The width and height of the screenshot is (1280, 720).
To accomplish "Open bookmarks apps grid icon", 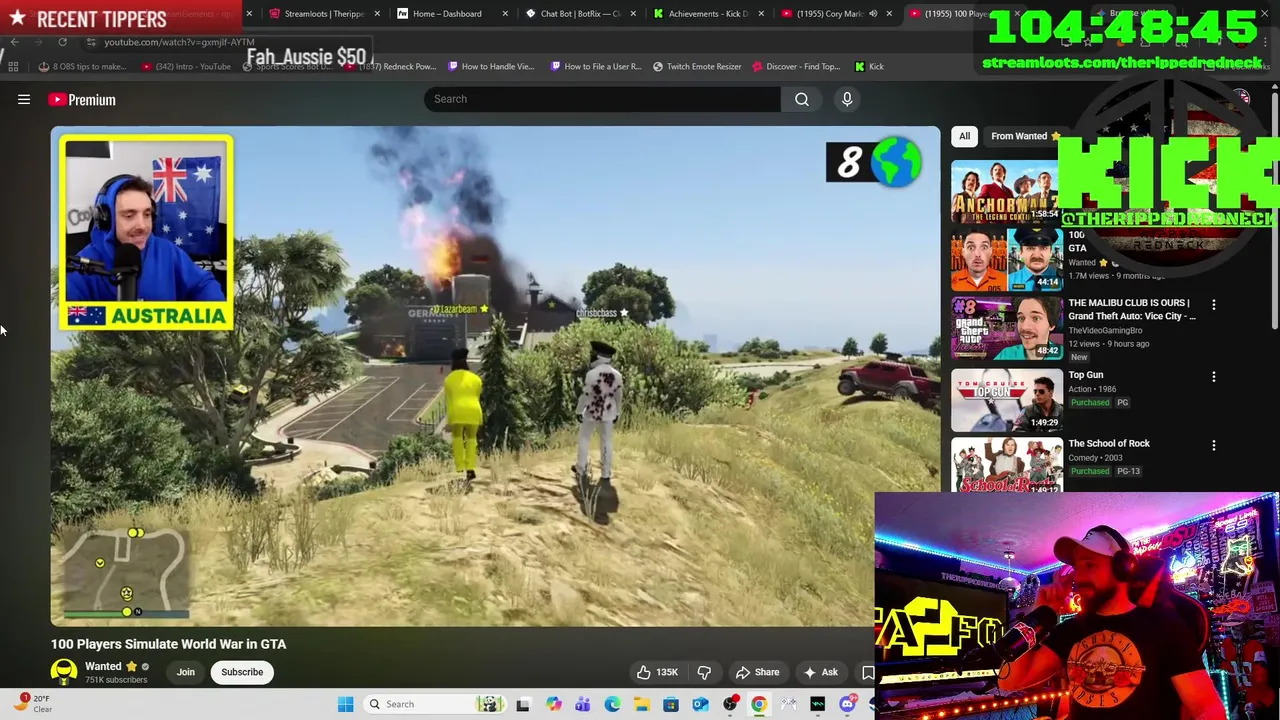I will point(13,66).
